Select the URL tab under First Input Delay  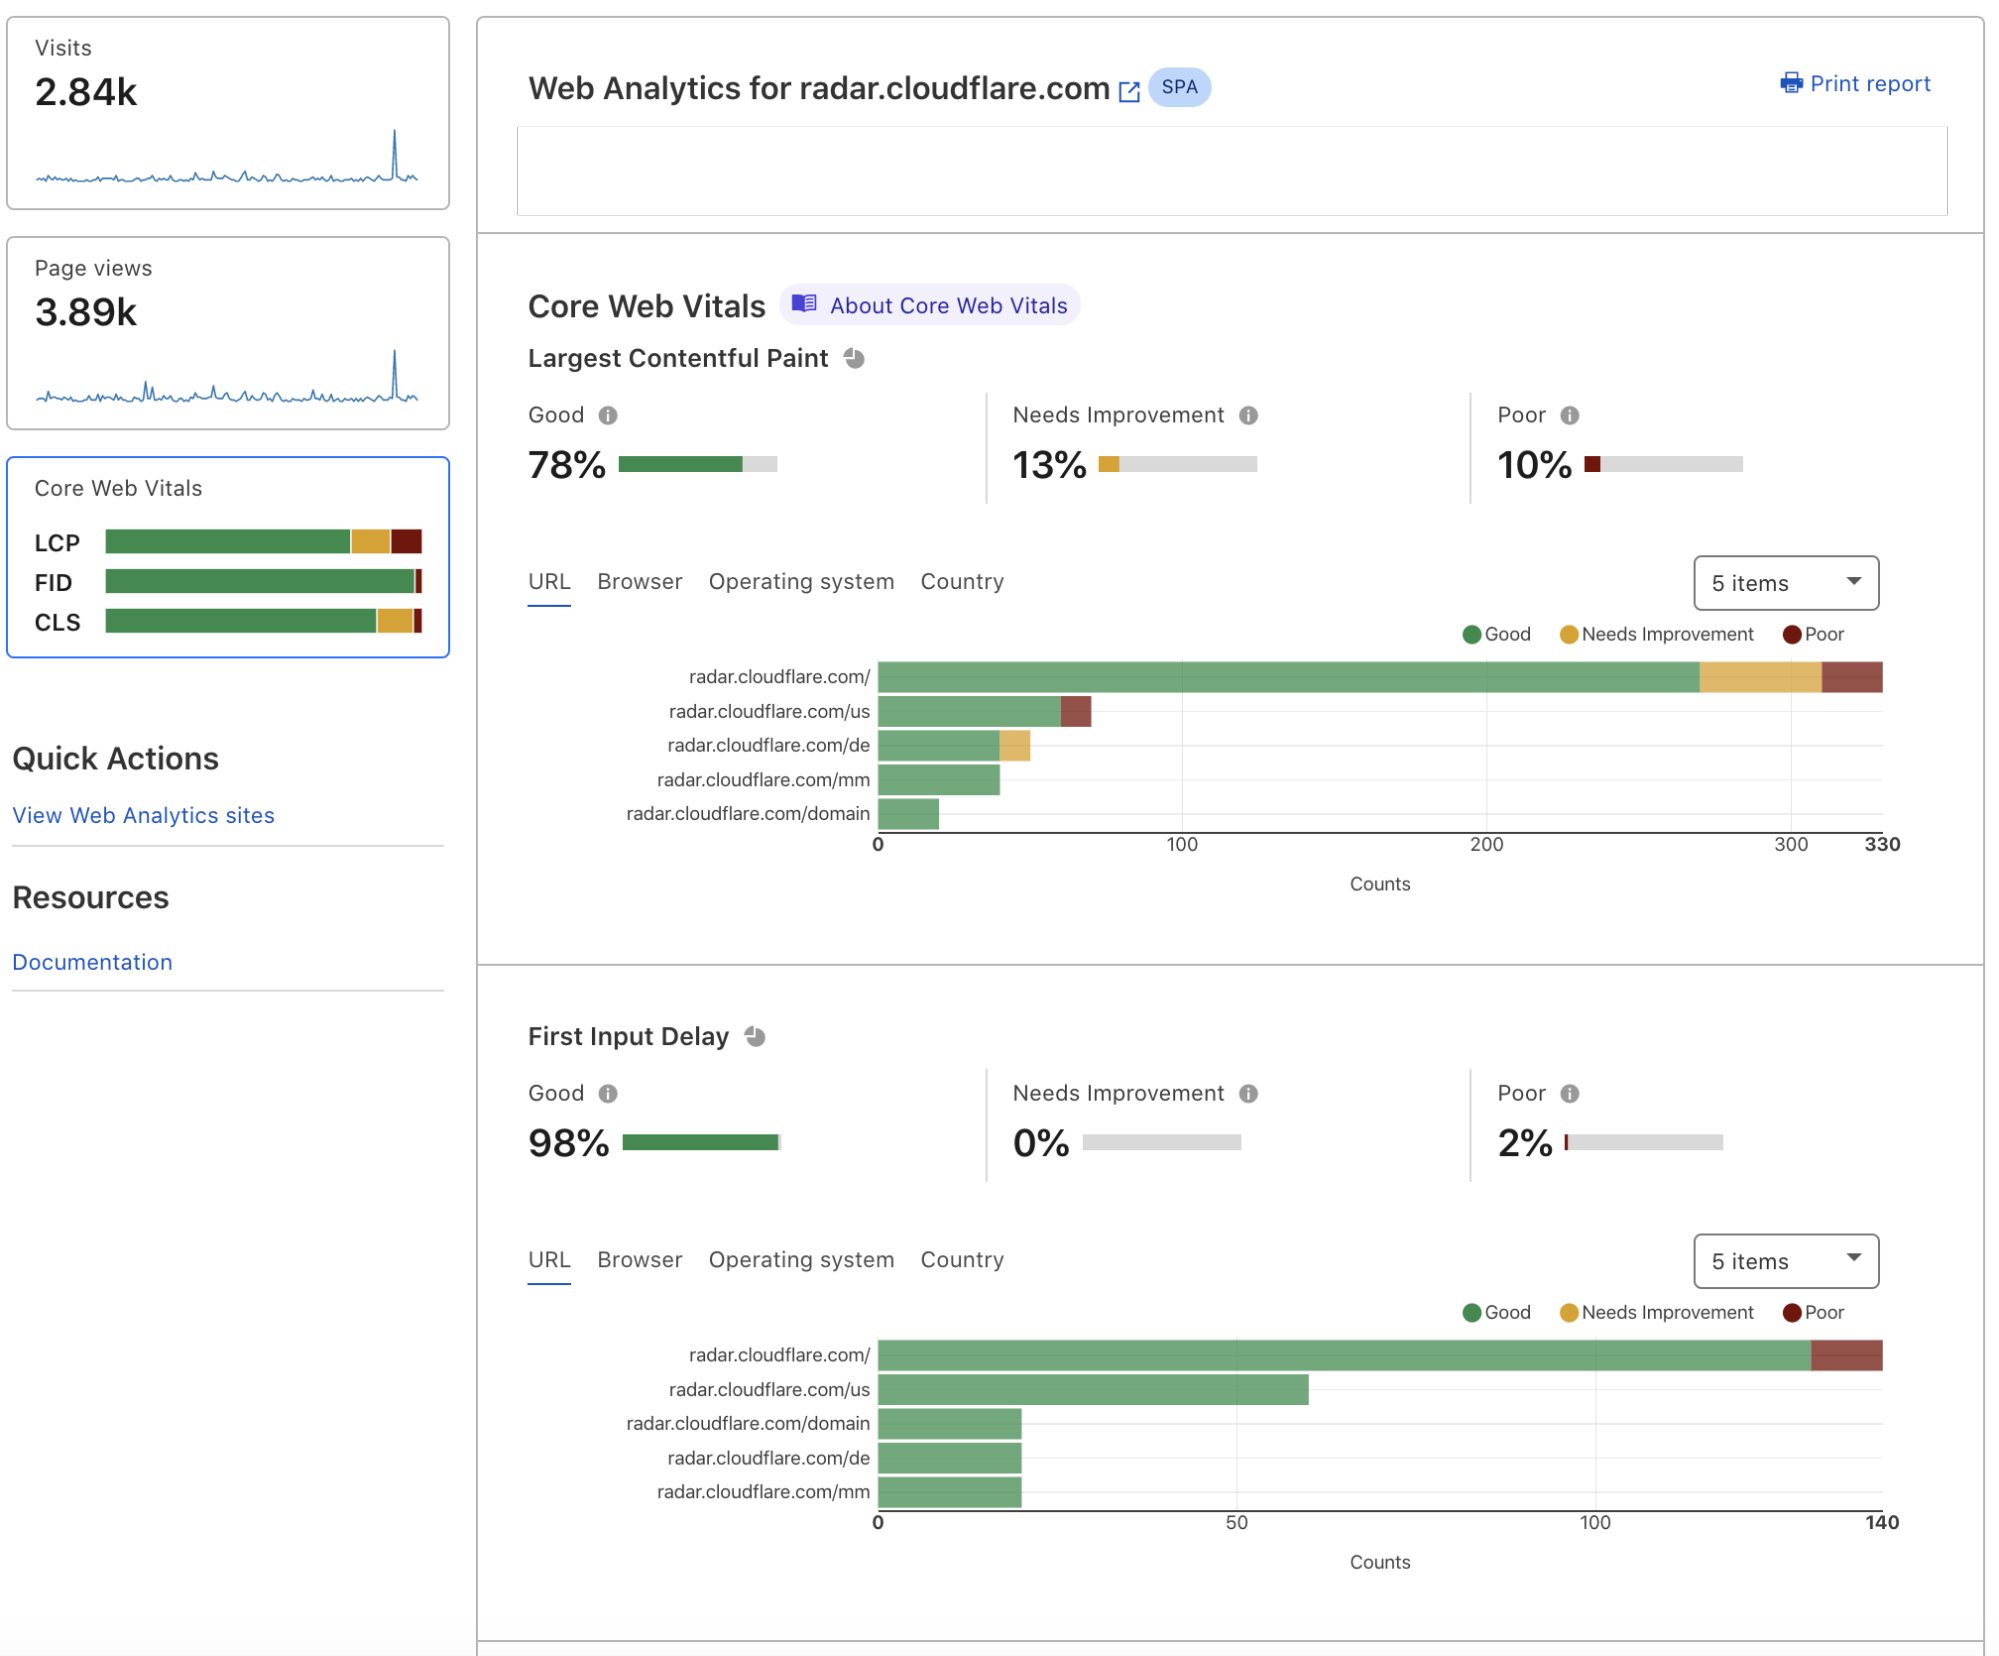pyautogui.click(x=549, y=1260)
